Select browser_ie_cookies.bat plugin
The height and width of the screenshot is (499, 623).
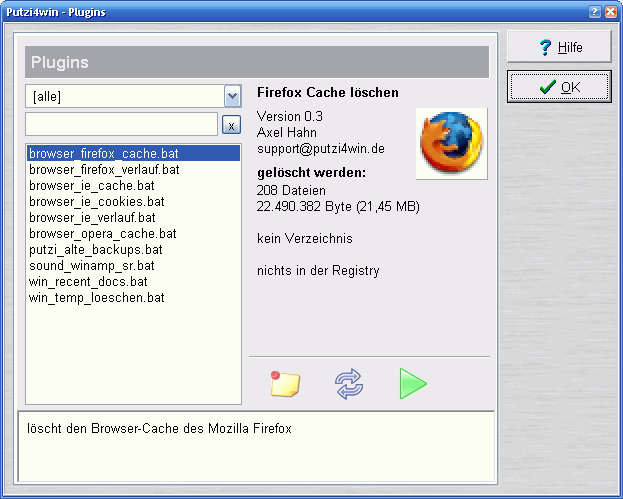coord(134,201)
